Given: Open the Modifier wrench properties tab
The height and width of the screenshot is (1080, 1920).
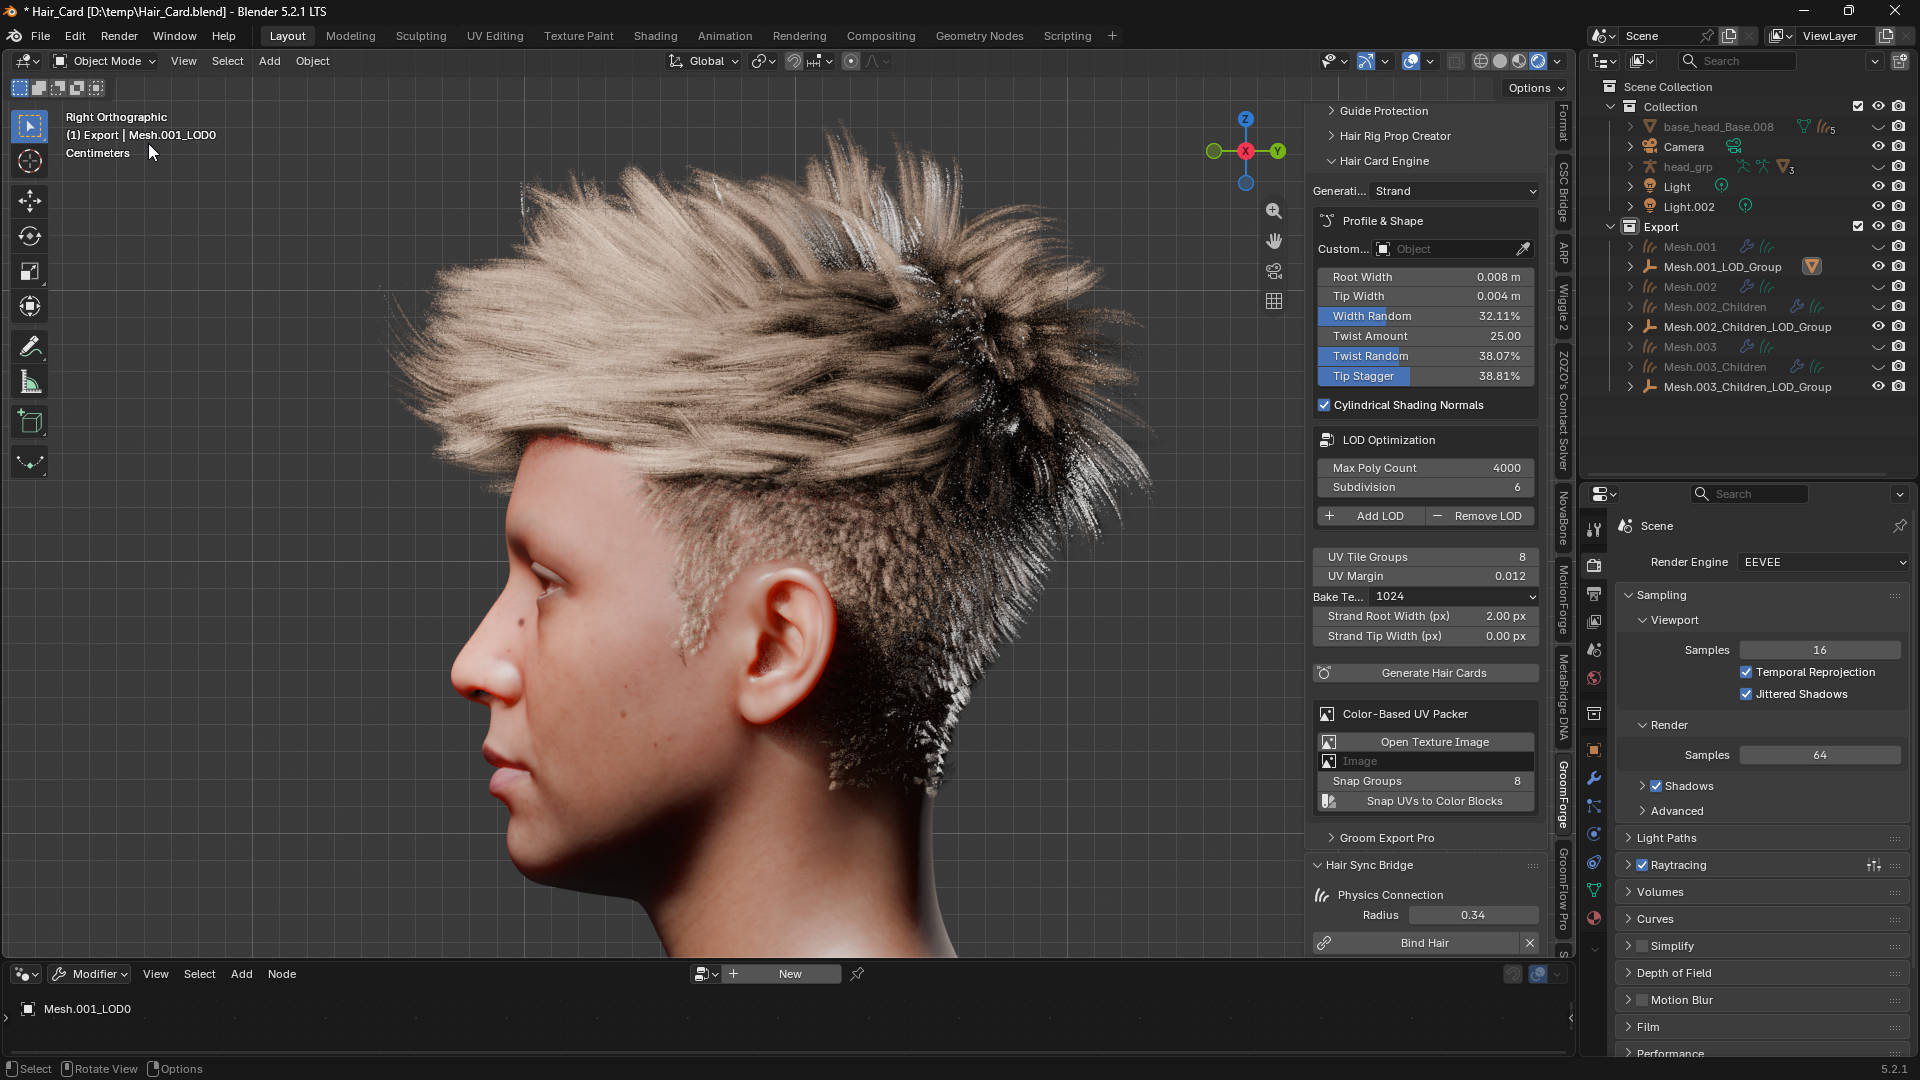Looking at the screenshot, I should point(1594,778).
